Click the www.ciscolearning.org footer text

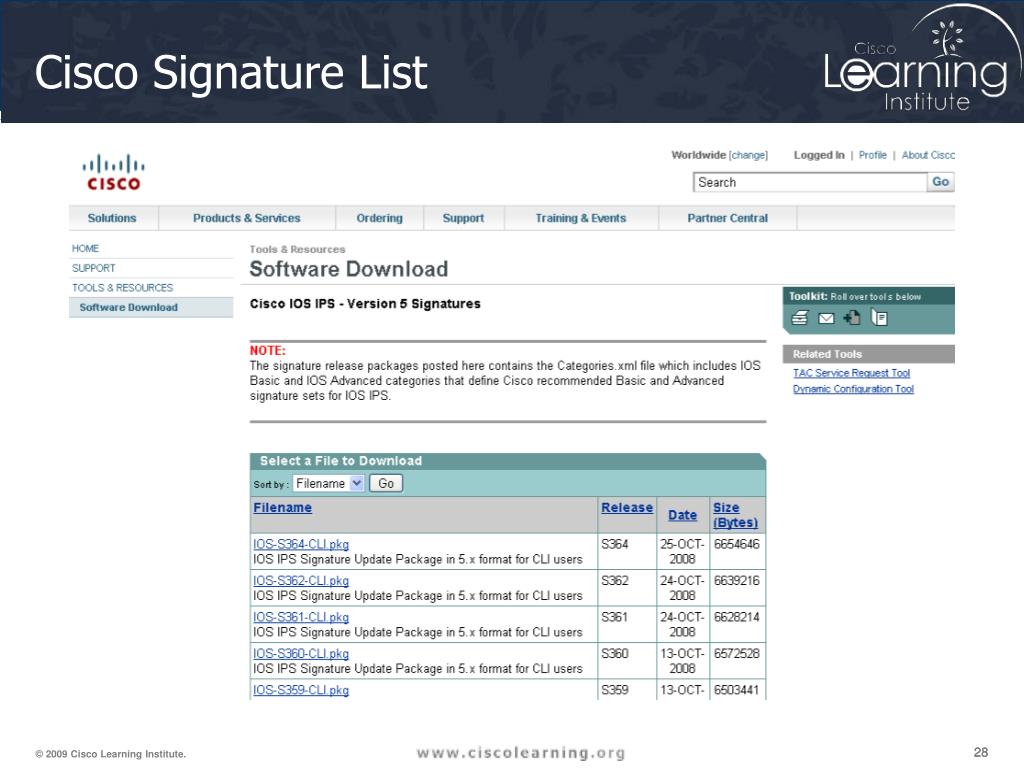(x=521, y=753)
